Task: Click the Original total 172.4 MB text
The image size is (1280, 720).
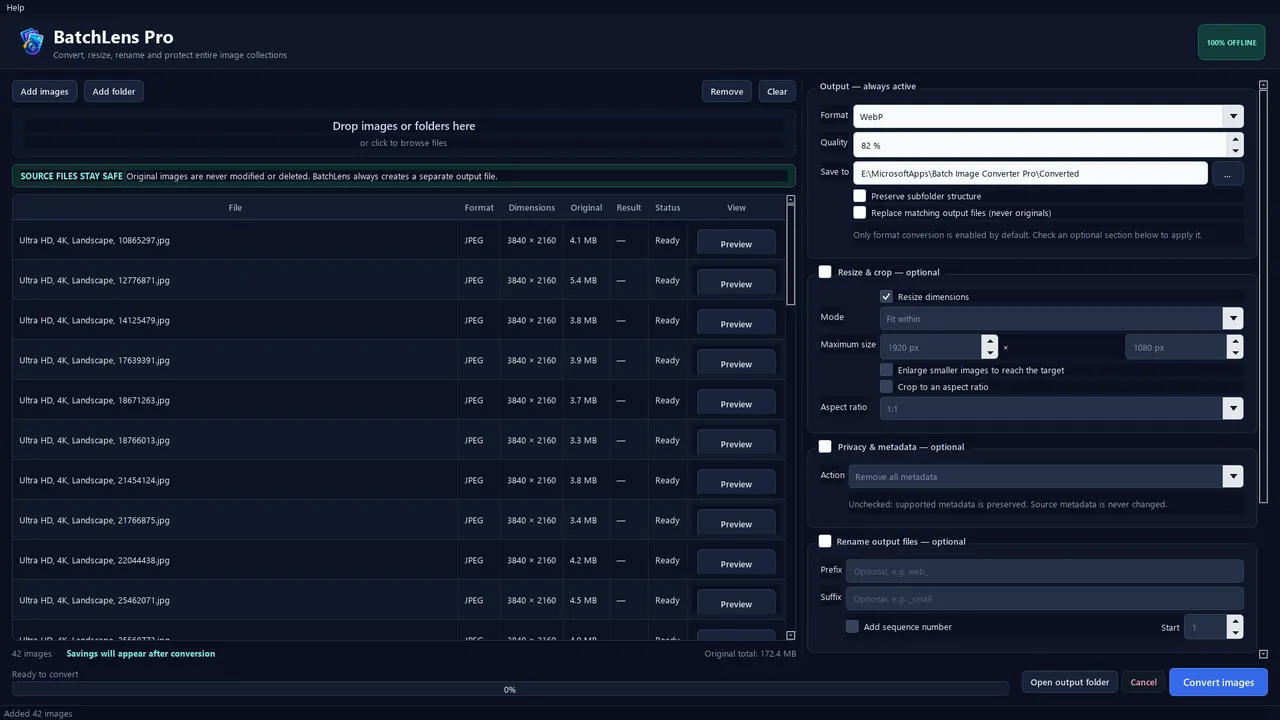Action: [x=750, y=654]
